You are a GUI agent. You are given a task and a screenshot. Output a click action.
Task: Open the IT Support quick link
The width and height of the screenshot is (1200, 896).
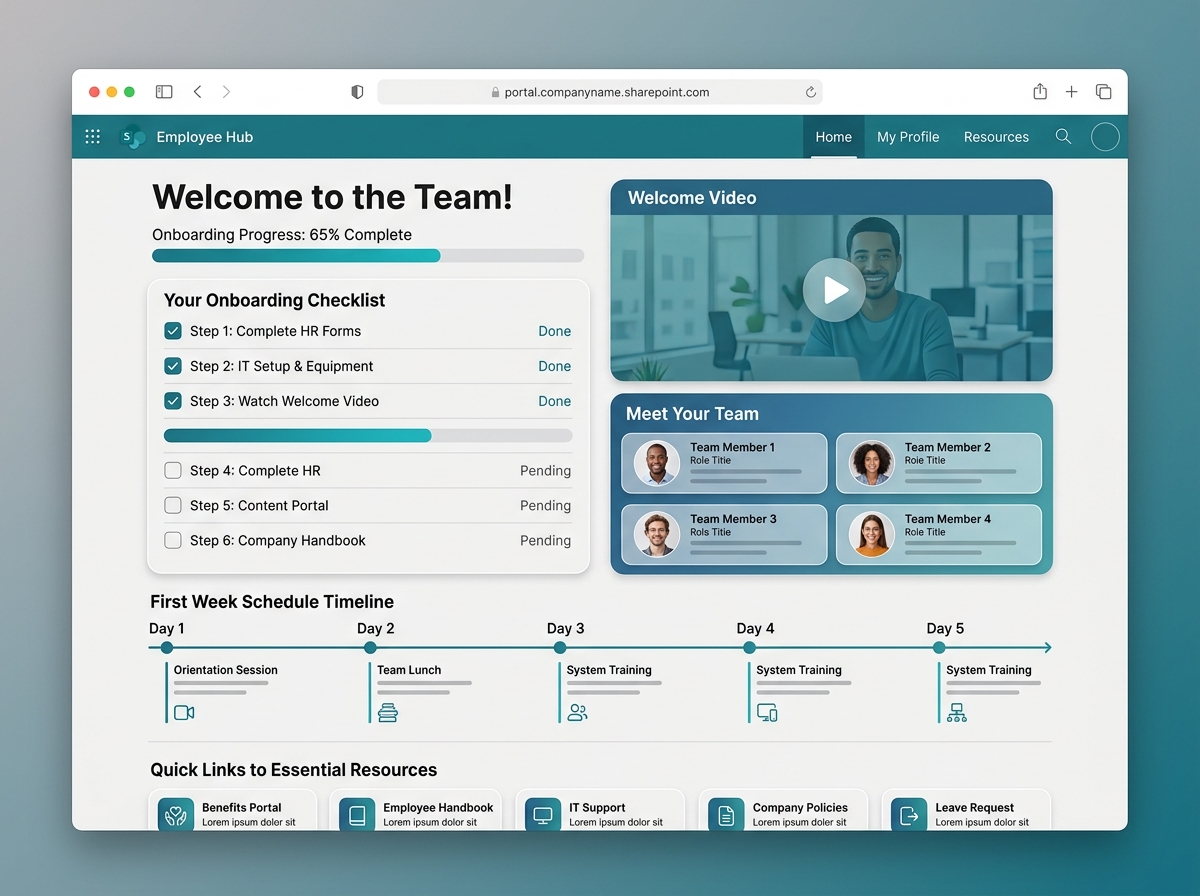[600, 810]
